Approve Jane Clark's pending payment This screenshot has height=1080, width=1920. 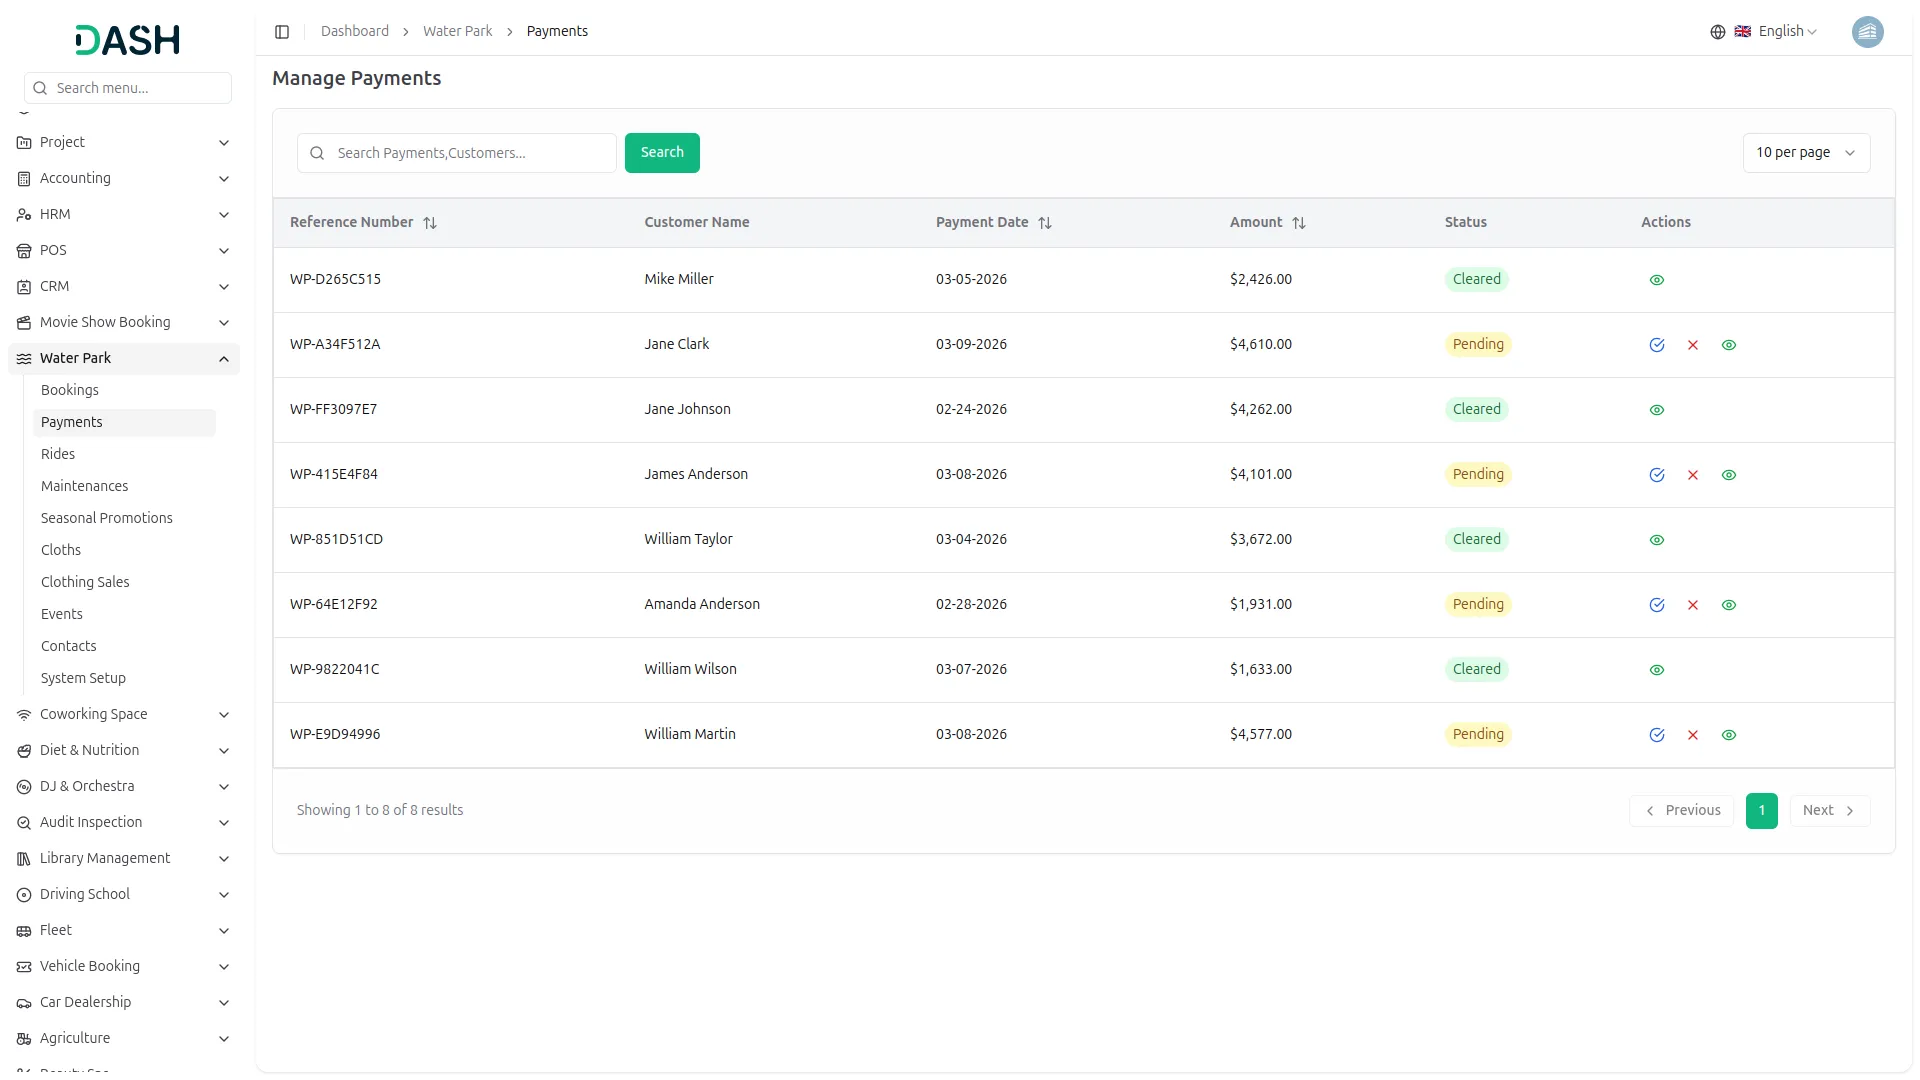coord(1657,345)
